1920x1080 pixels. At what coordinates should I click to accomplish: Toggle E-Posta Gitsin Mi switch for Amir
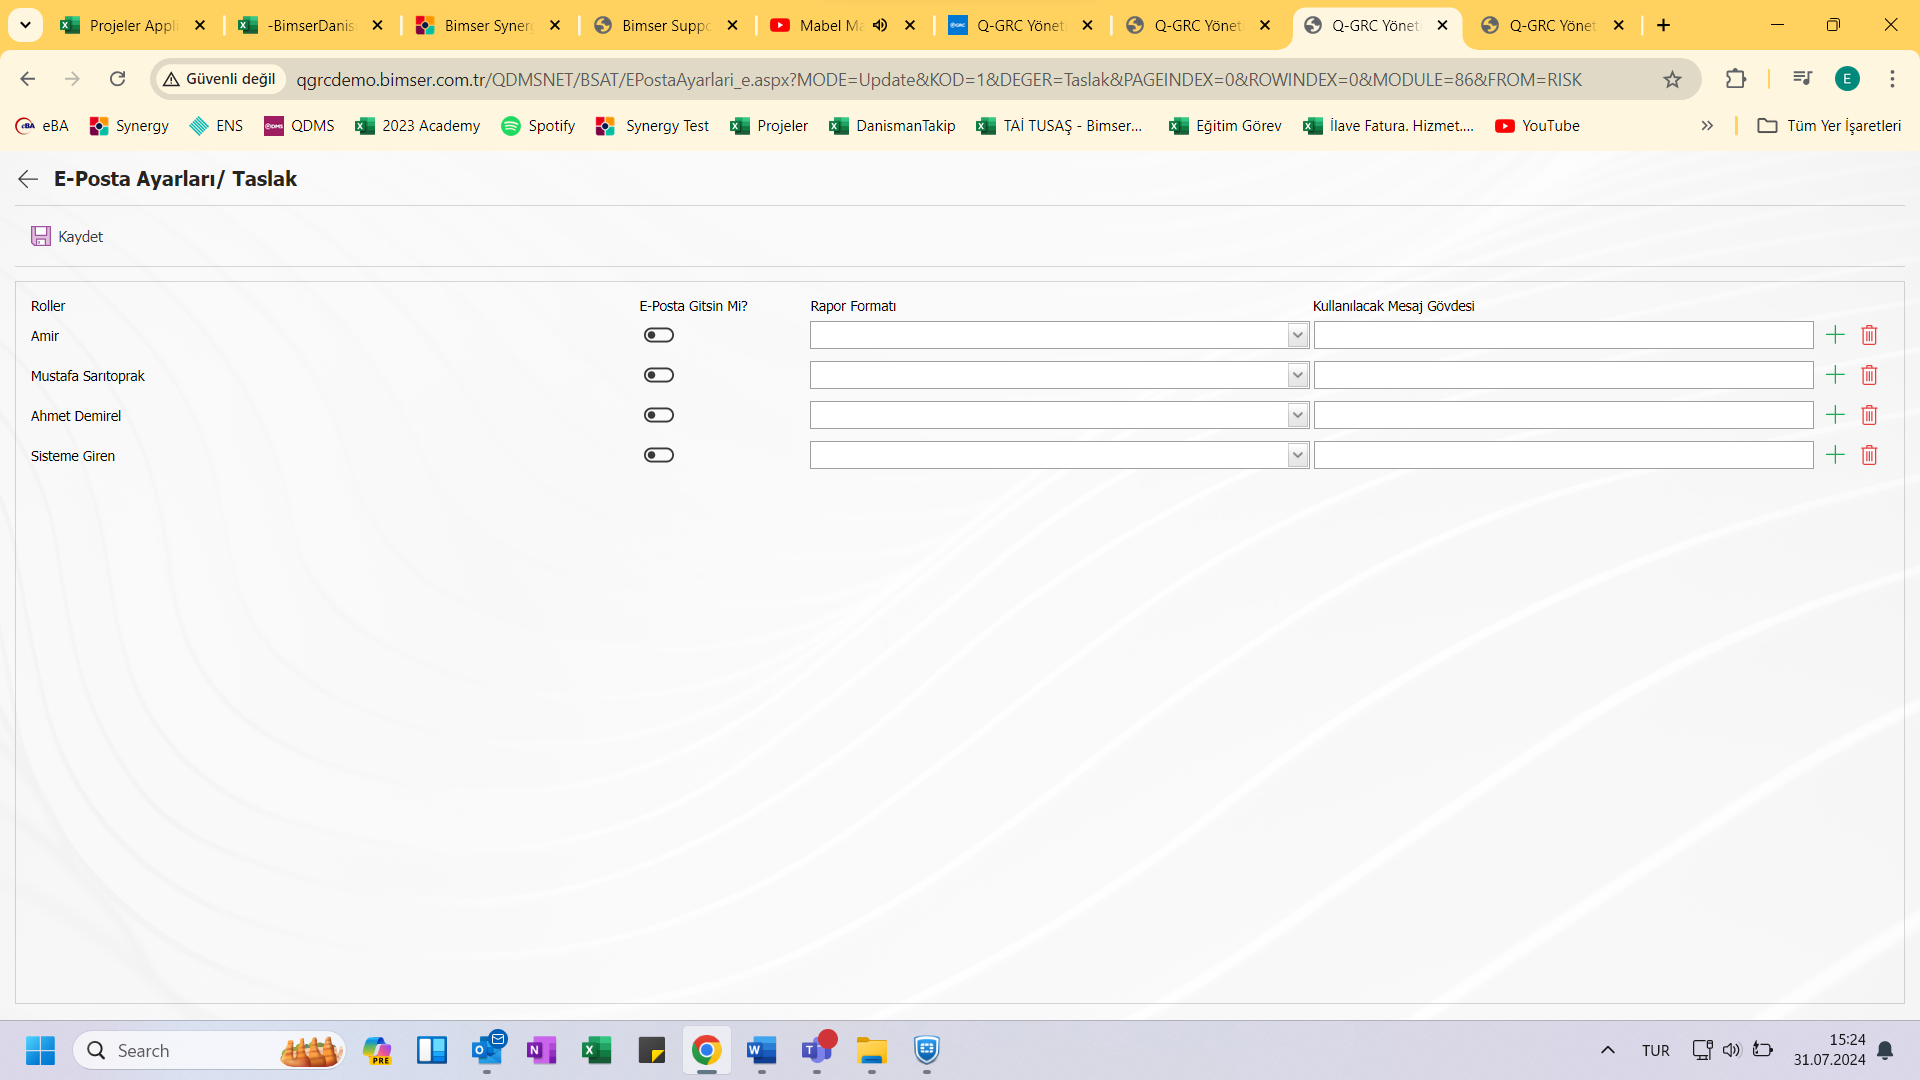click(658, 335)
